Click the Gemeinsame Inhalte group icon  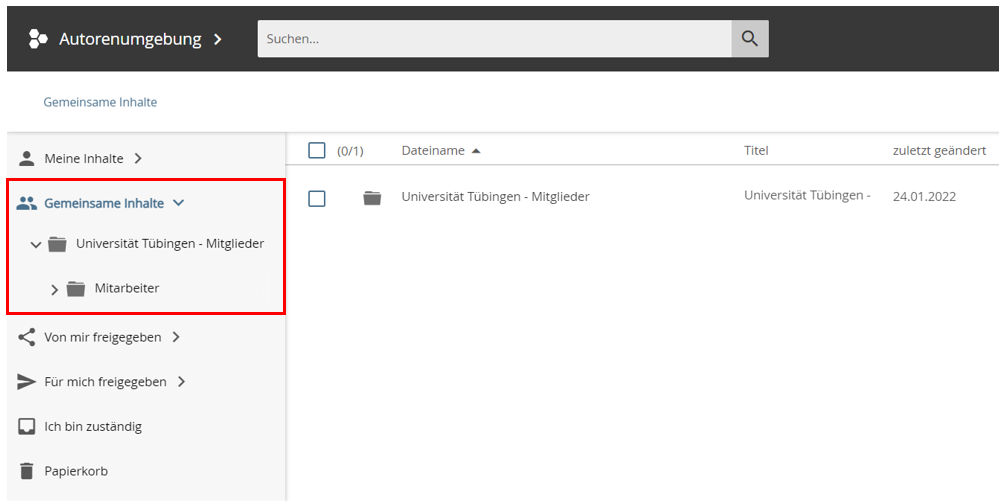[27, 203]
